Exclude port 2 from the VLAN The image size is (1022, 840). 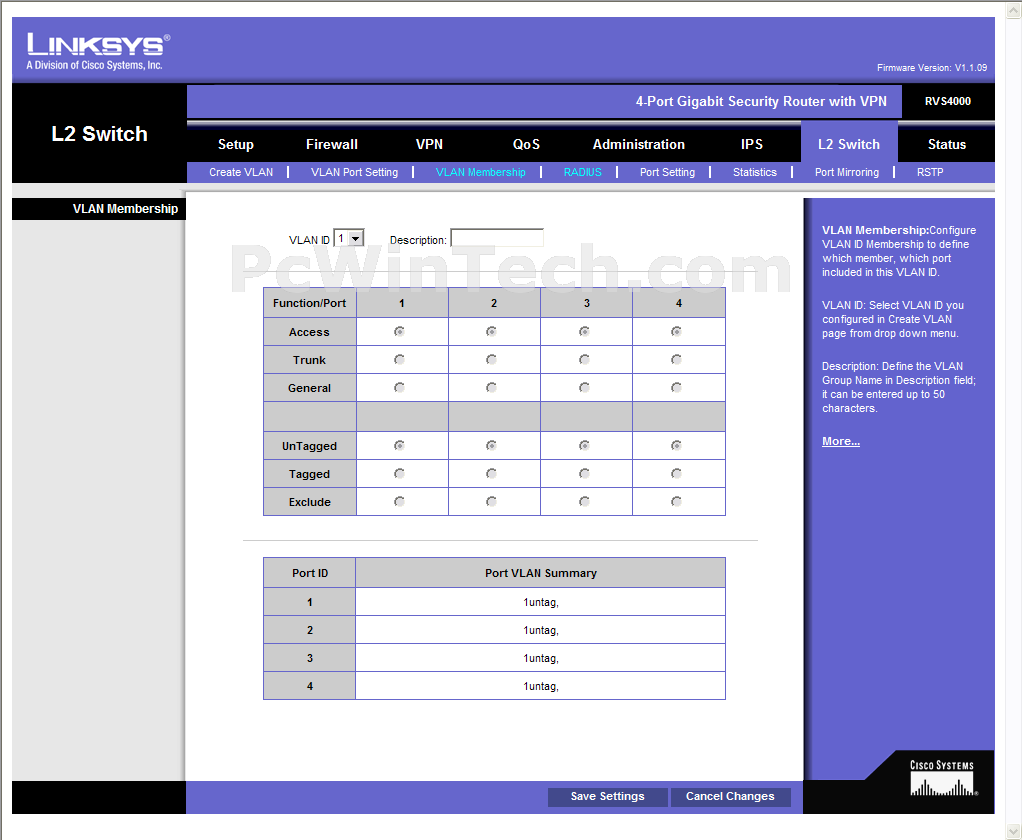click(491, 502)
